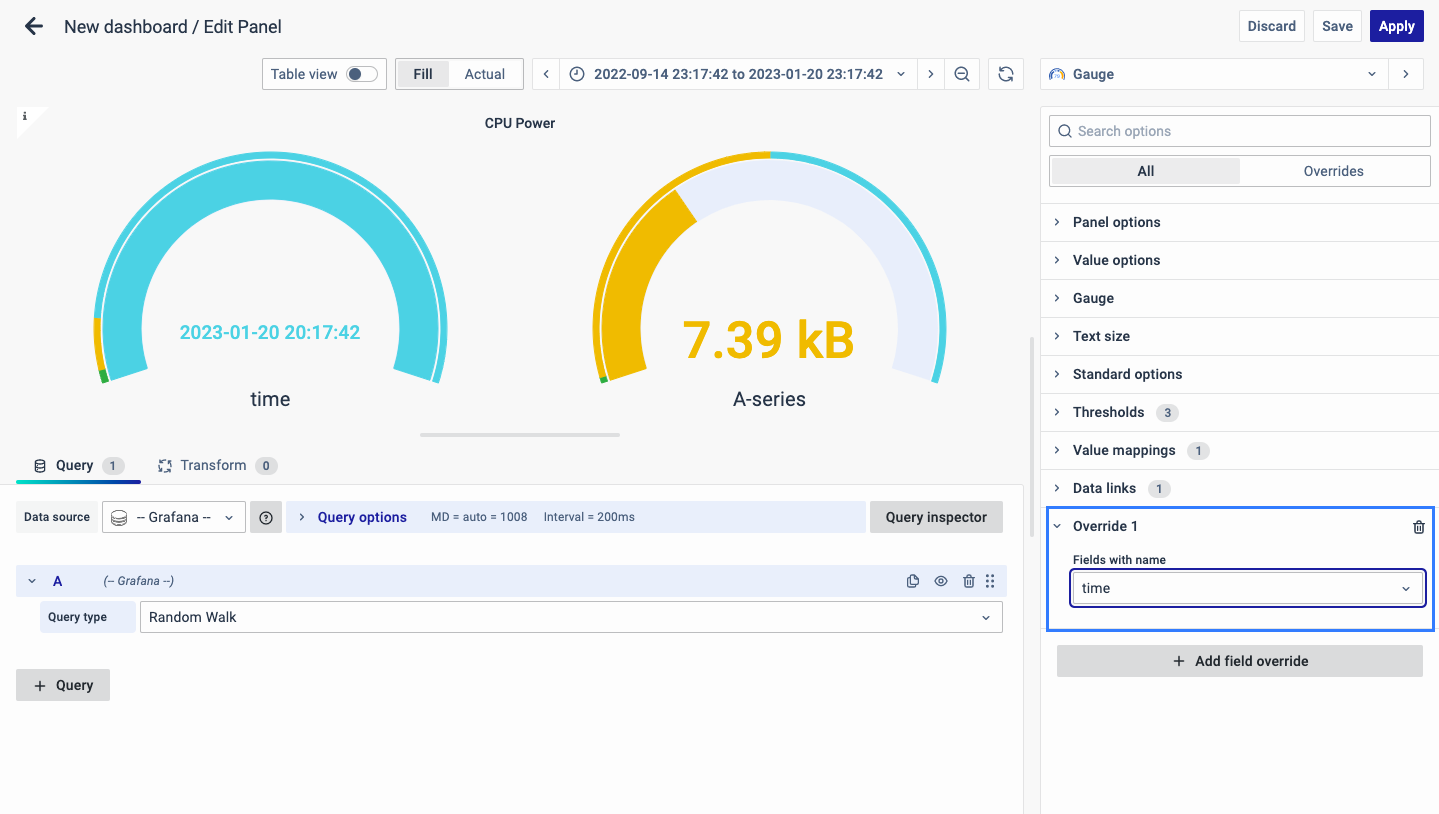
Task: Switch to the Overrides options tab
Action: [1333, 171]
